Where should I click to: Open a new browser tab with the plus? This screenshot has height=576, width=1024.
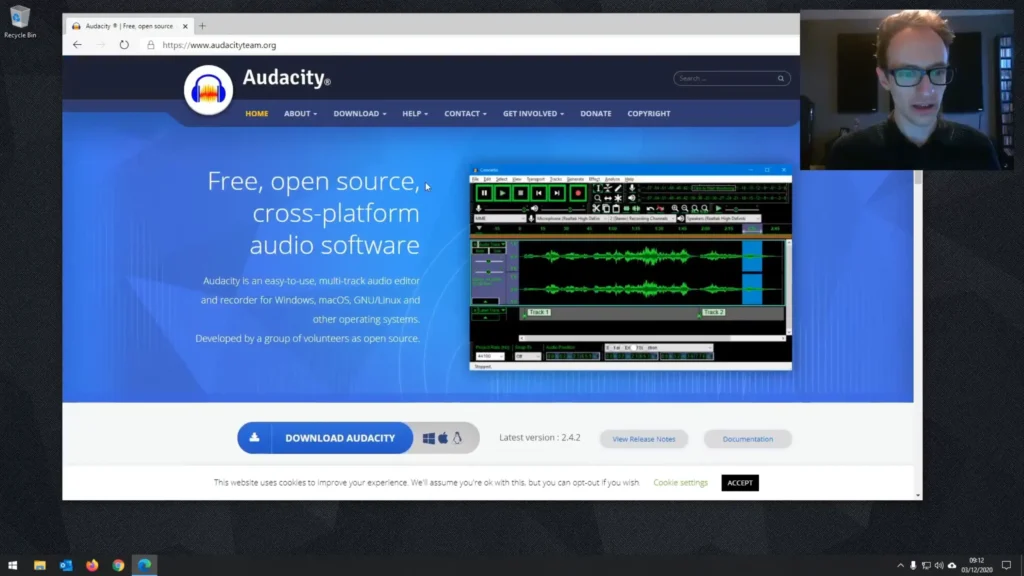(x=202, y=26)
